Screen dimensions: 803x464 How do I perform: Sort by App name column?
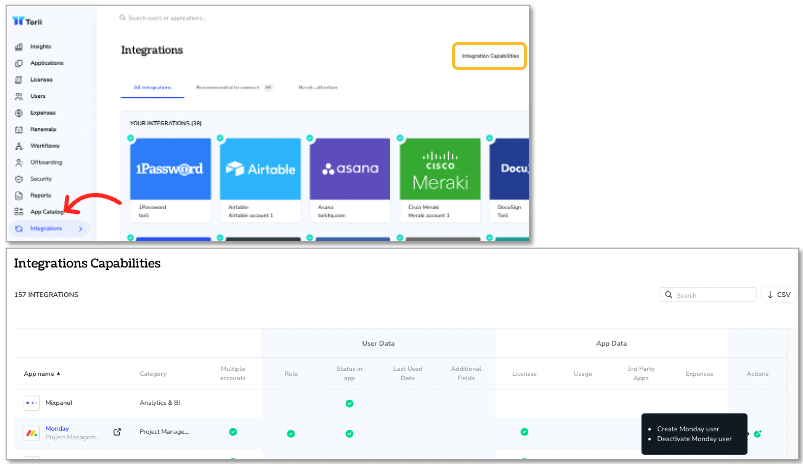pos(42,374)
